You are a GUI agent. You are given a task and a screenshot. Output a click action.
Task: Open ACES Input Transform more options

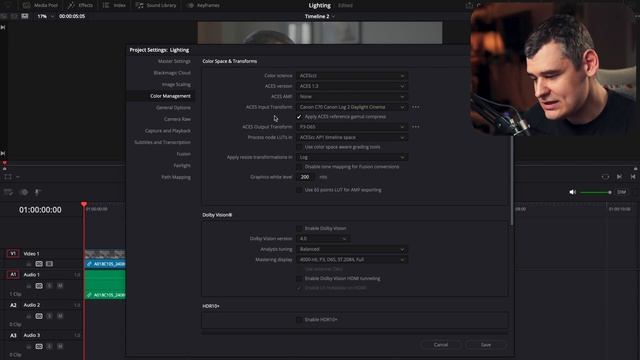tap(416, 107)
